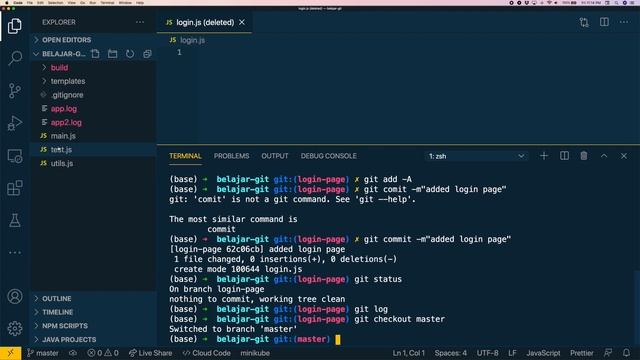Expand the Timeline section
Image resolution: width=640 pixels, height=360 pixels.
[94, 312]
